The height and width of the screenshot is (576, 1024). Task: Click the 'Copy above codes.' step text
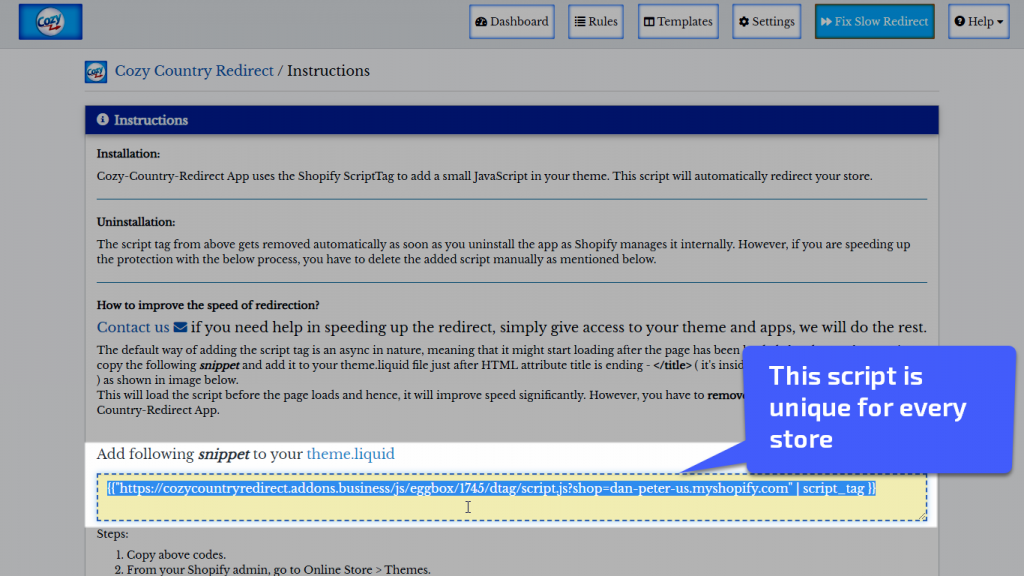pyautogui.click(x=176, y=554)
